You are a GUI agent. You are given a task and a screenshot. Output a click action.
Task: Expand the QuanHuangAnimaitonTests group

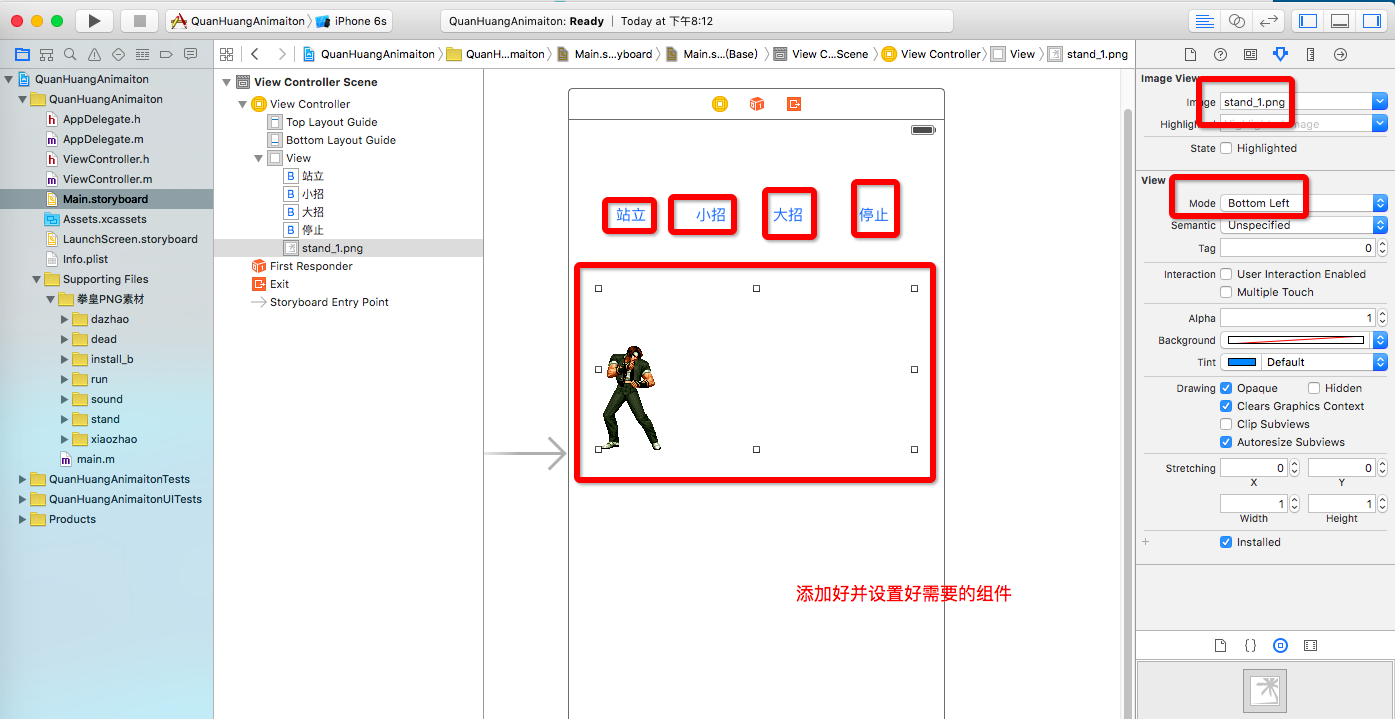click(23, 479)
